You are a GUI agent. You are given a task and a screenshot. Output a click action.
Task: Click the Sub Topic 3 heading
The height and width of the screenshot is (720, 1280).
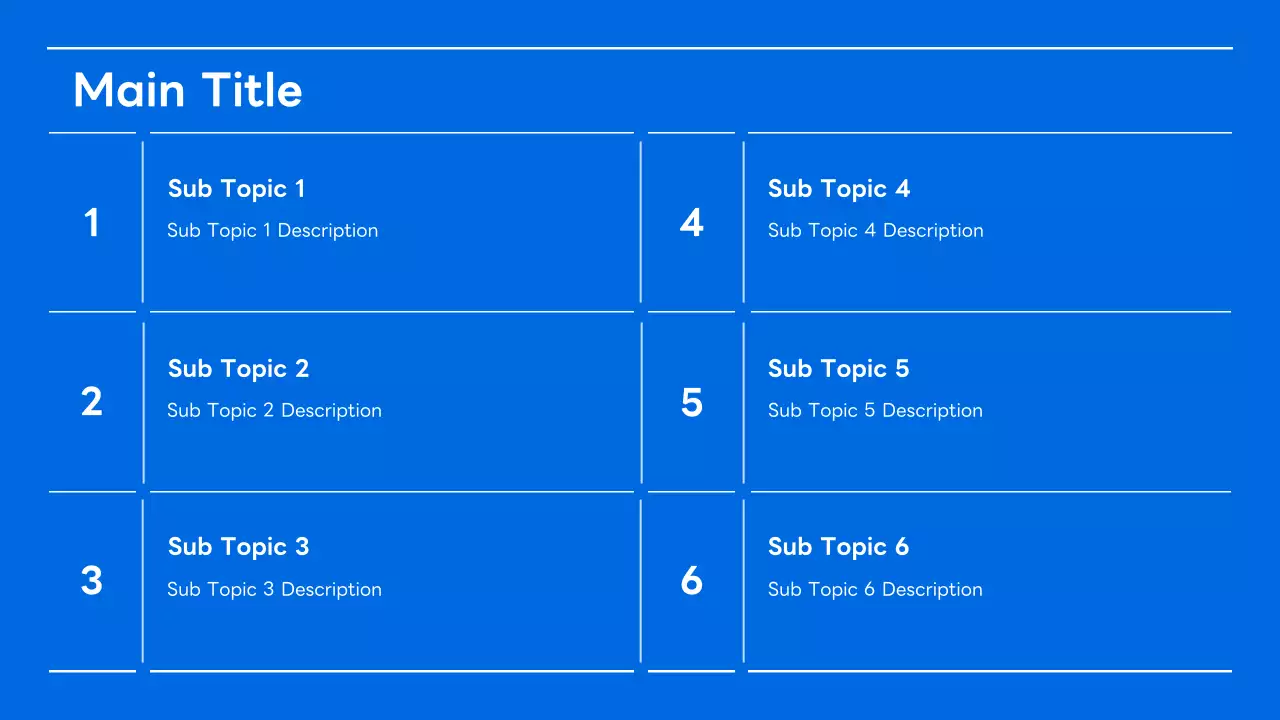click(239, 547)
